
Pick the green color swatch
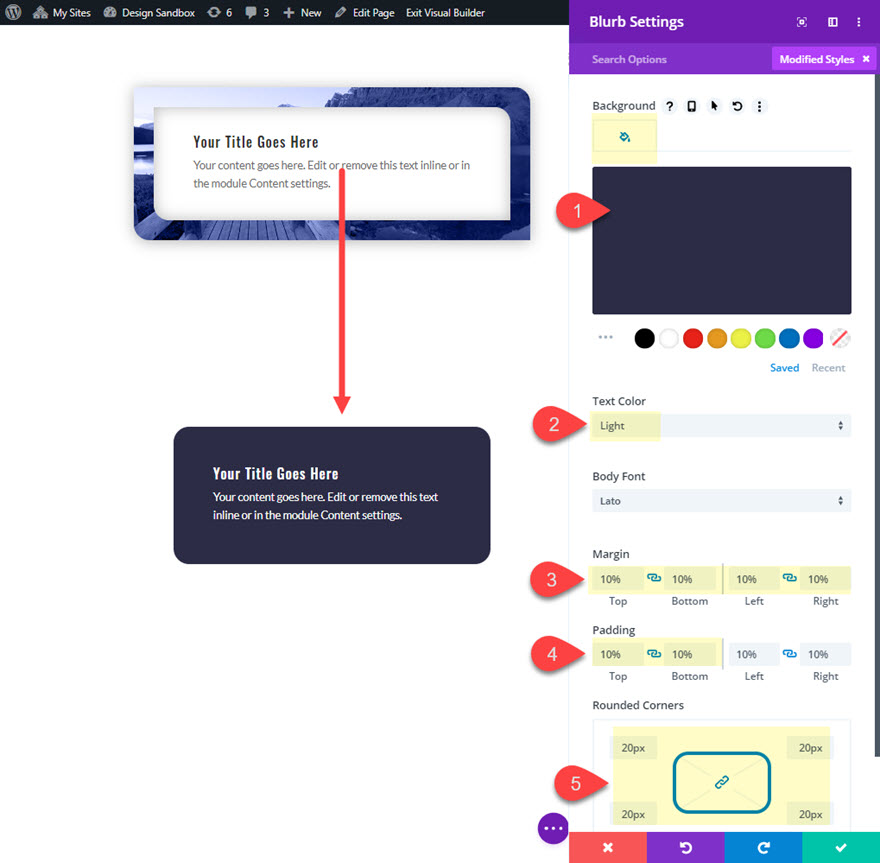(x=765, y=338)
